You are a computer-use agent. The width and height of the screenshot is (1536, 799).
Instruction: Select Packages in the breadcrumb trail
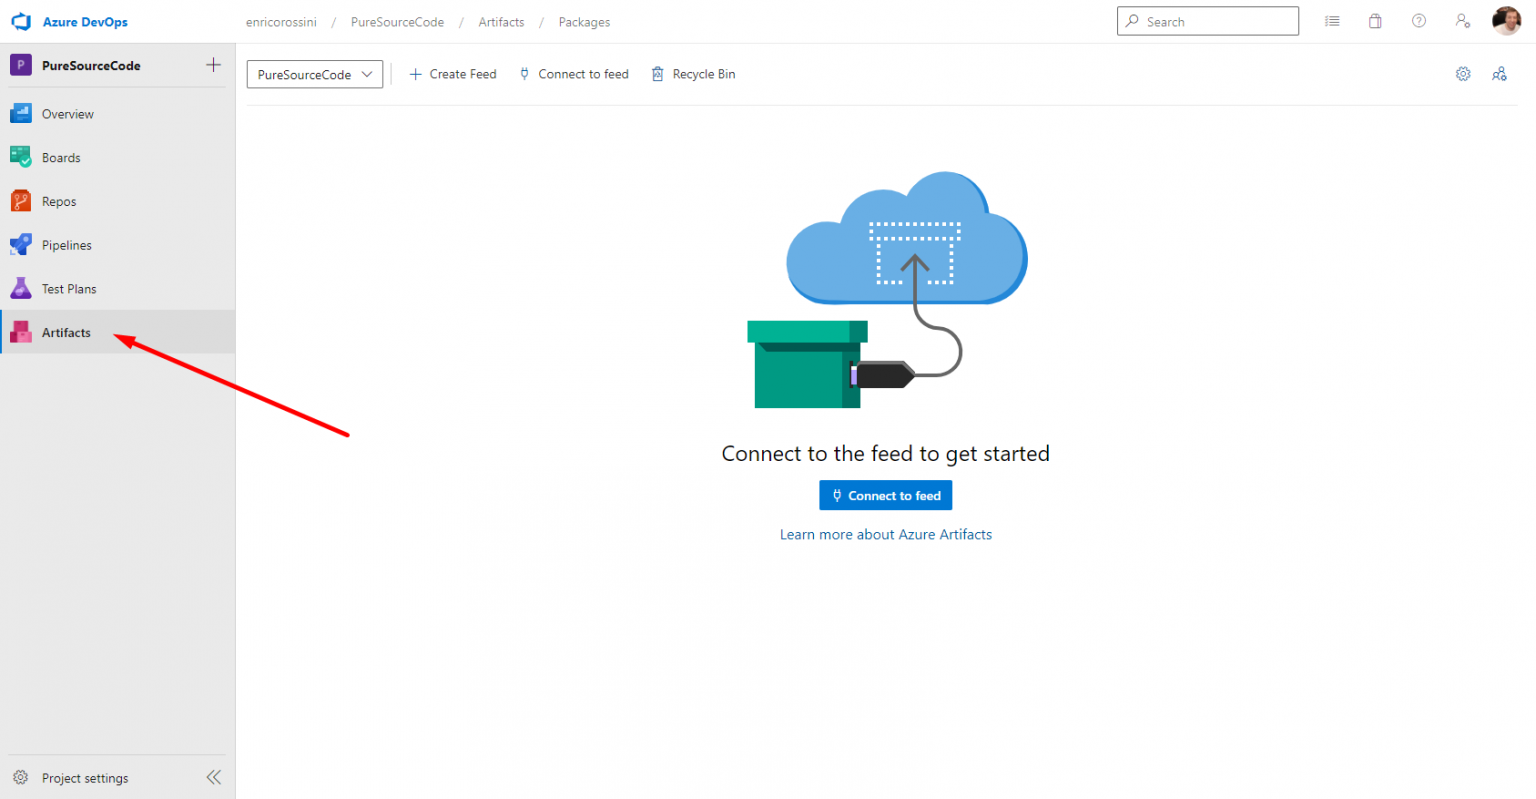(x=584, y=21)
